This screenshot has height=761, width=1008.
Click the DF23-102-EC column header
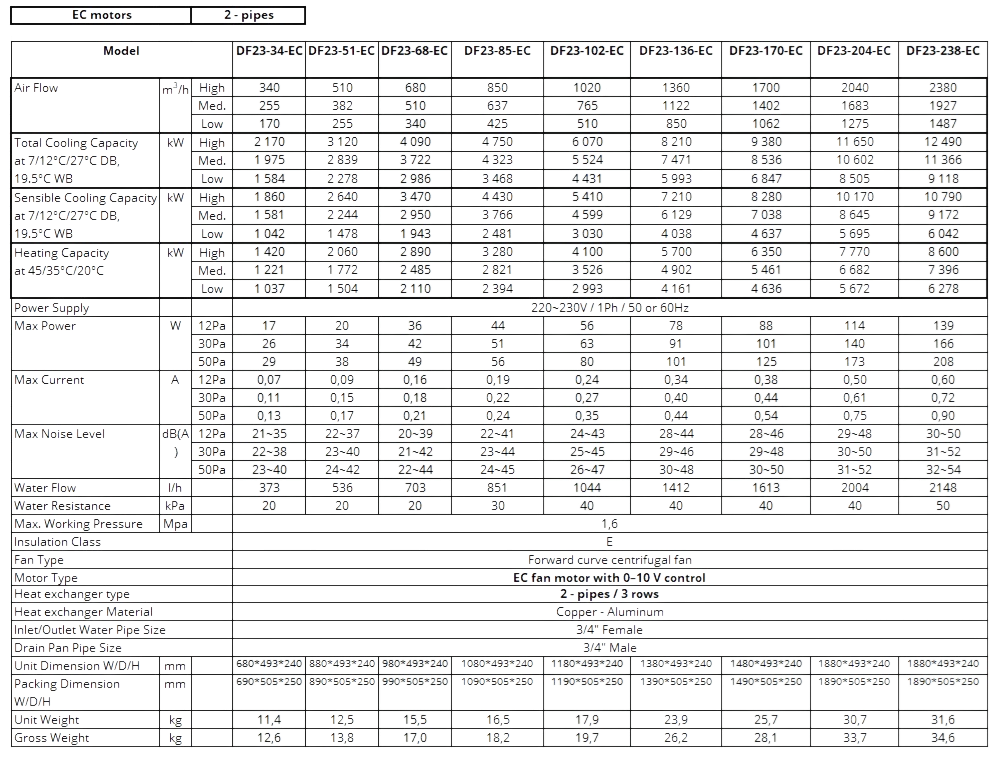tap(587, 50)
